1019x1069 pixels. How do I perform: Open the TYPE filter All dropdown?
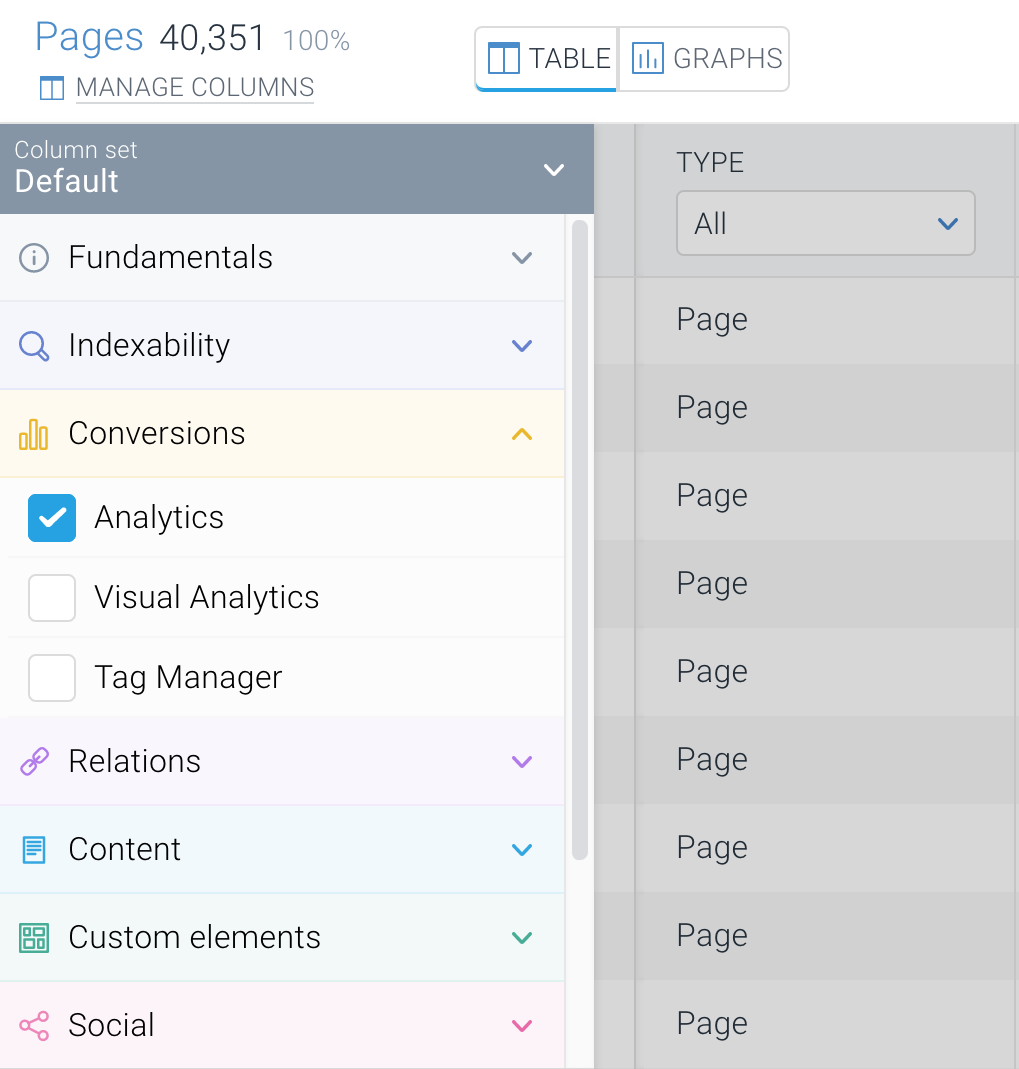[825, 224]
